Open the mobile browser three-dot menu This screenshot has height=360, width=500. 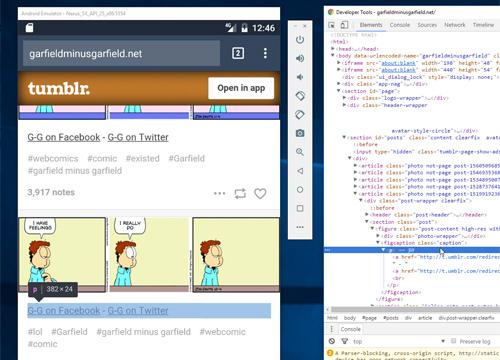tap(265, 53)
